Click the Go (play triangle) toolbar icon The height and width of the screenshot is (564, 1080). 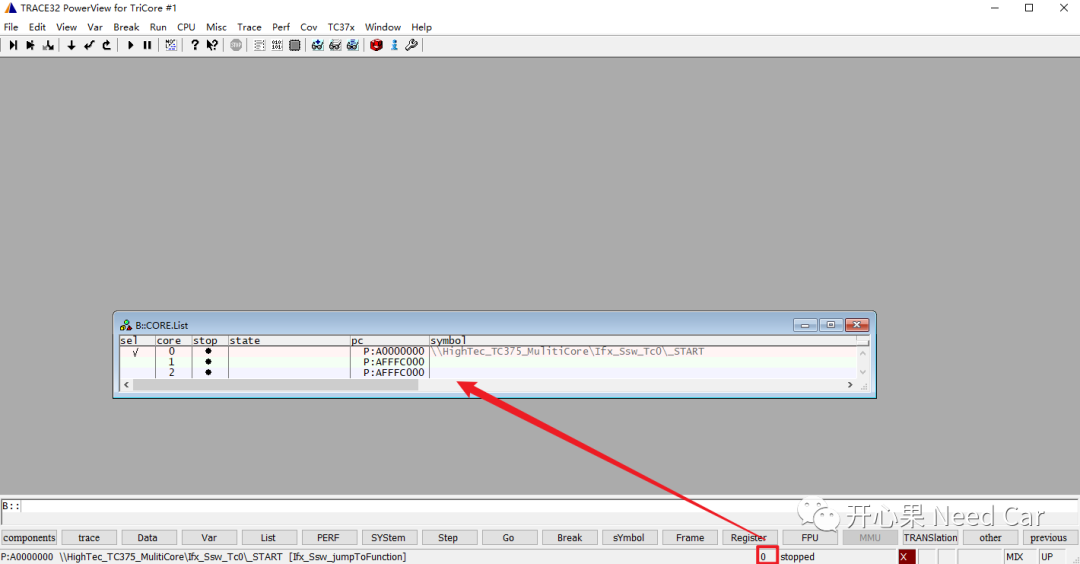click(x=130, y=45)
